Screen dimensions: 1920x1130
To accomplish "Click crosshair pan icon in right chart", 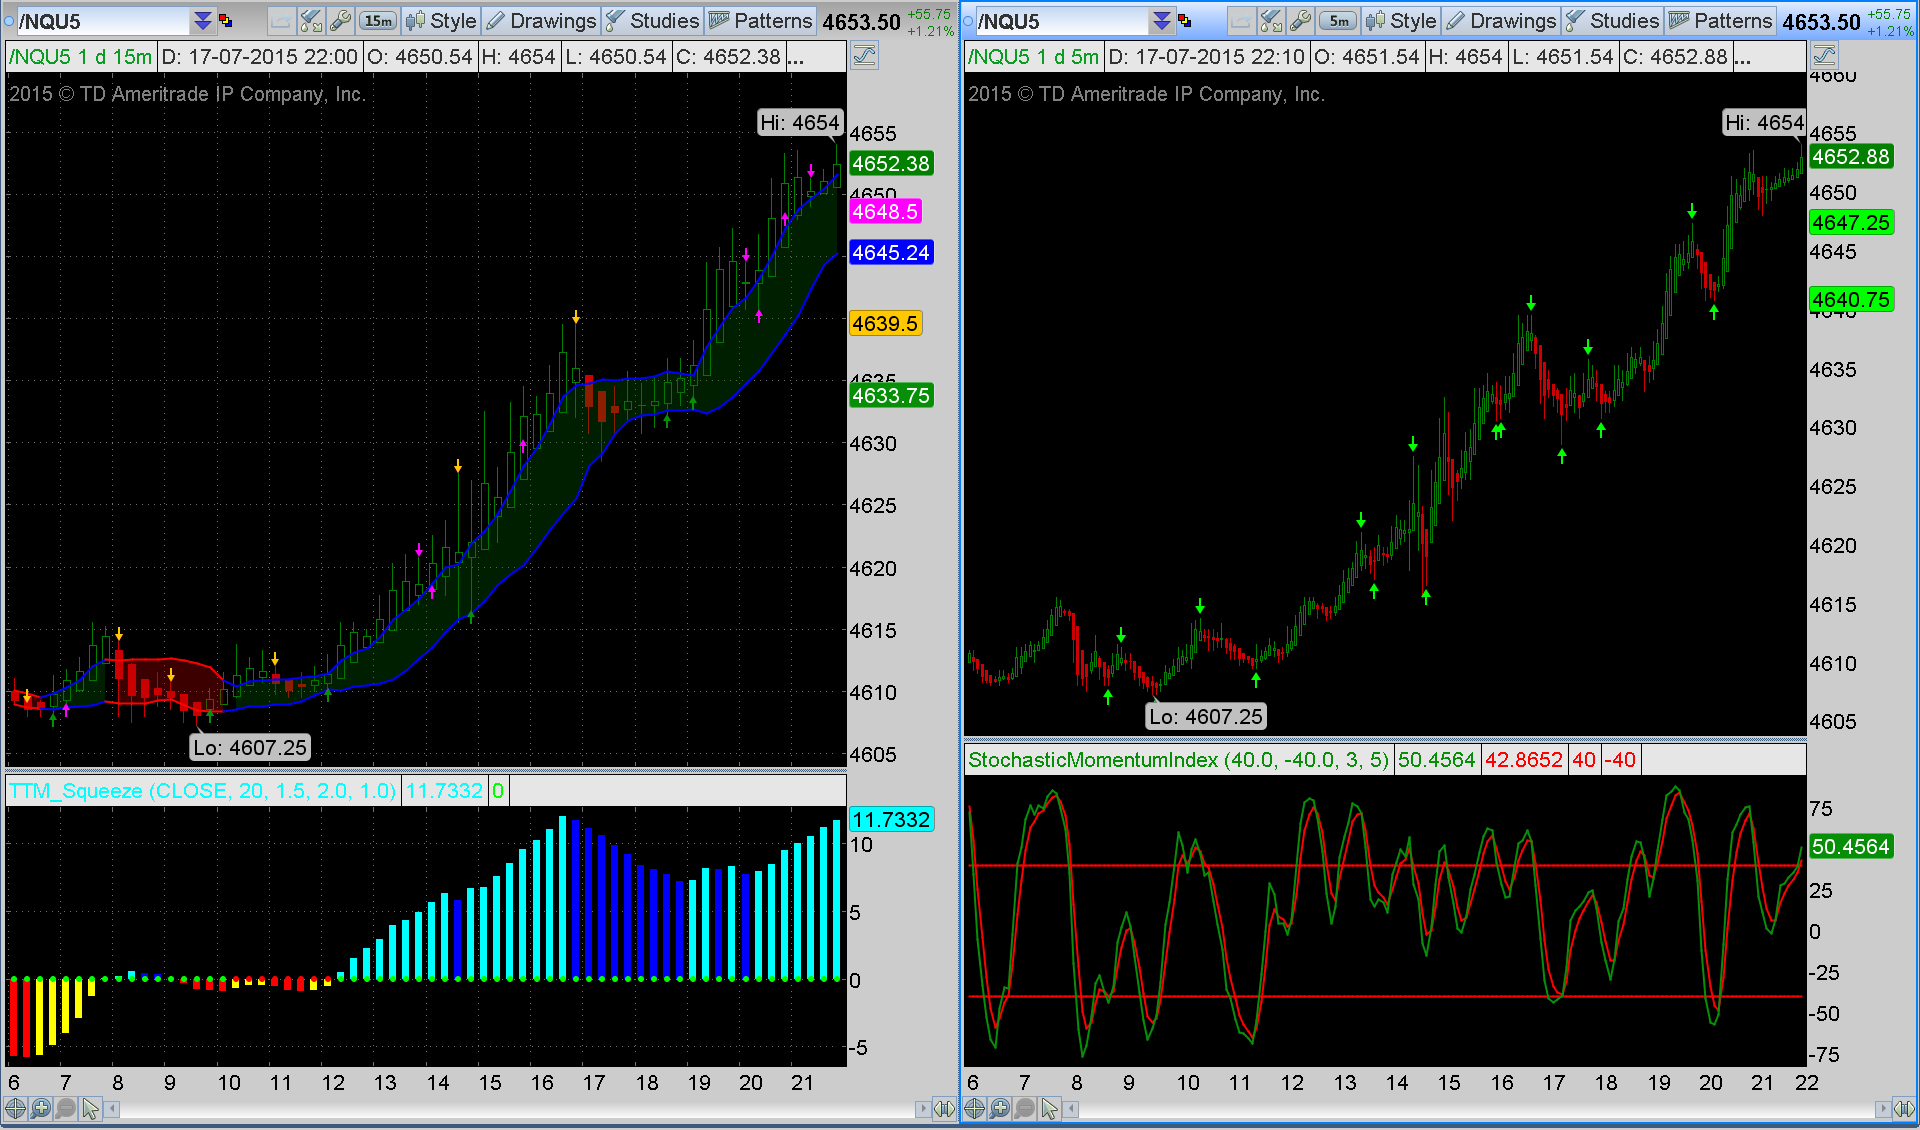I will (x=974, y=1108).
